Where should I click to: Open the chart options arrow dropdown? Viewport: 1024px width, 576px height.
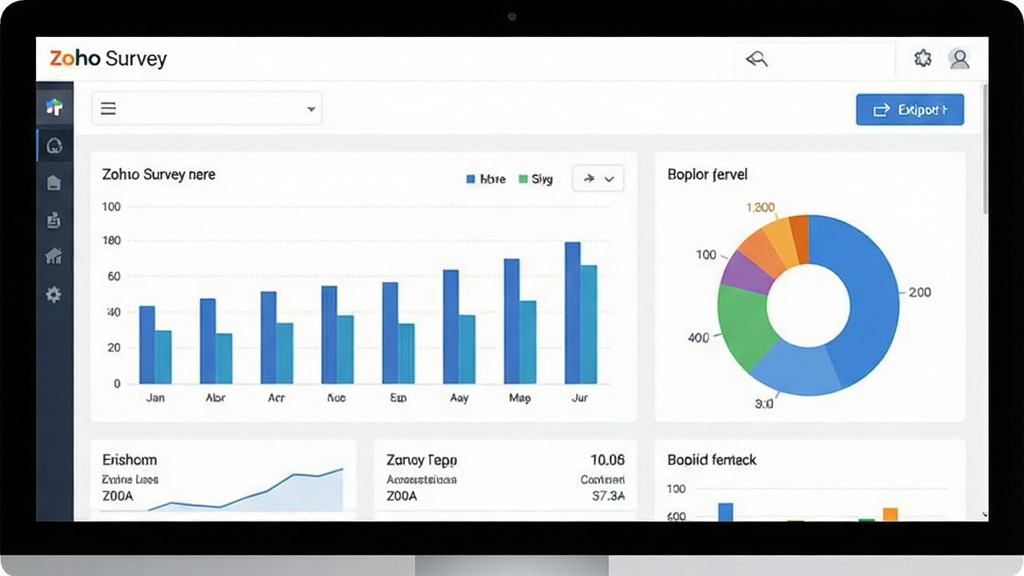coord(598,178)
